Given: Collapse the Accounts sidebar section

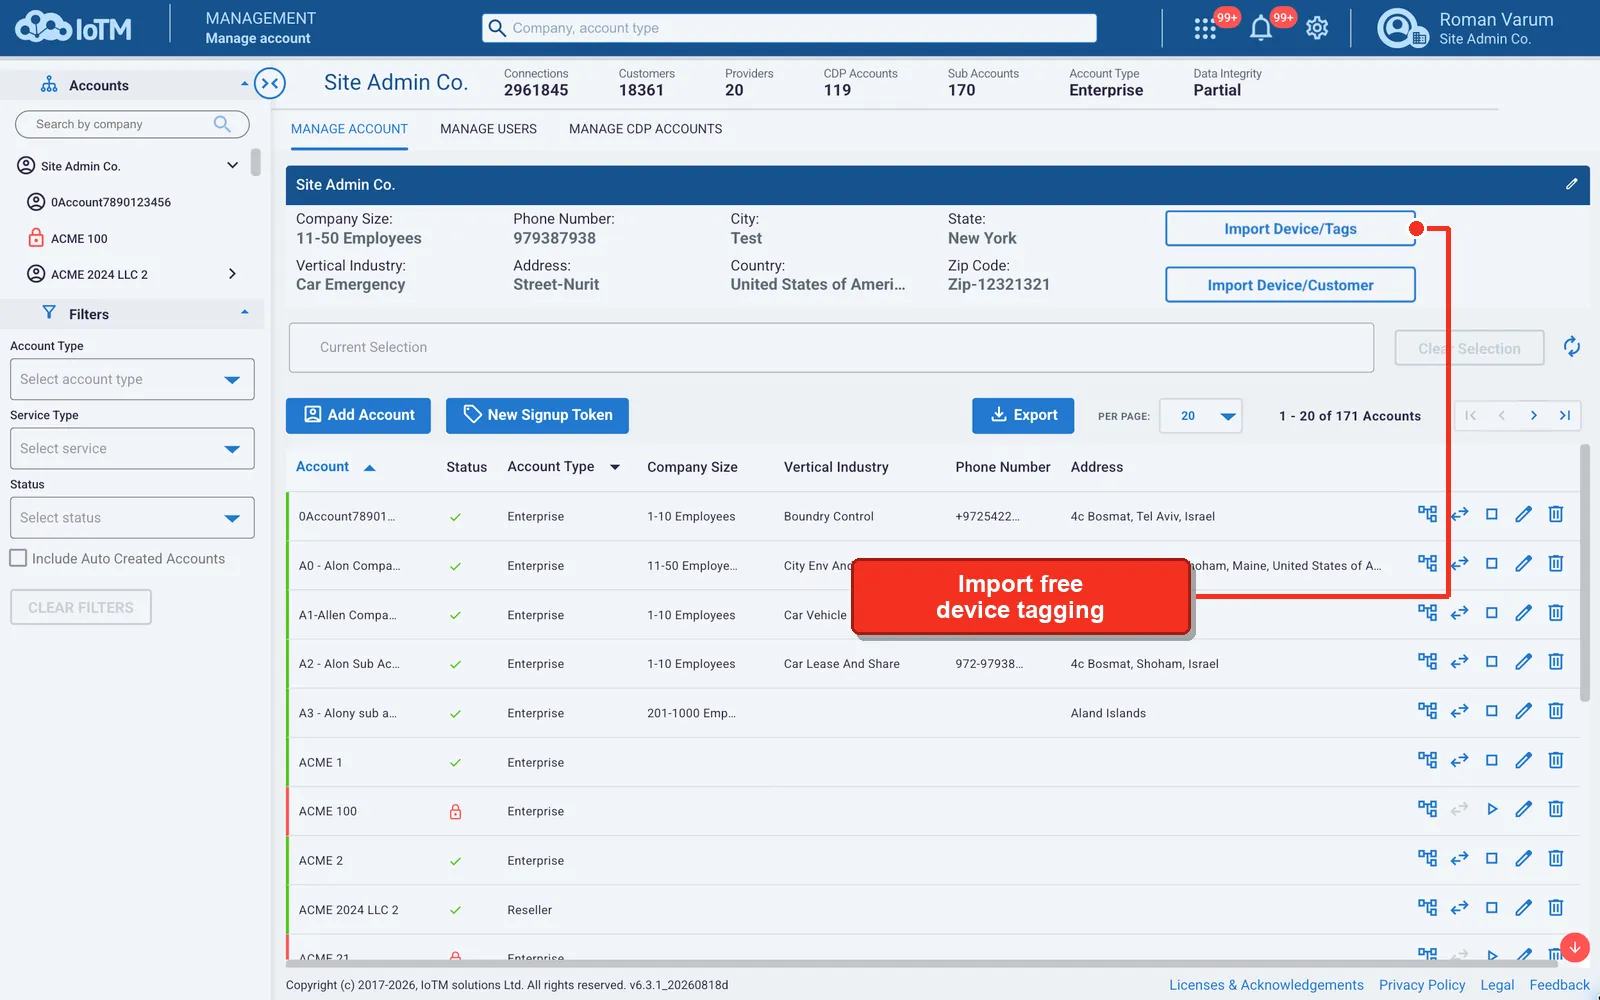Looking at the screenshot, I should [244, 84].
